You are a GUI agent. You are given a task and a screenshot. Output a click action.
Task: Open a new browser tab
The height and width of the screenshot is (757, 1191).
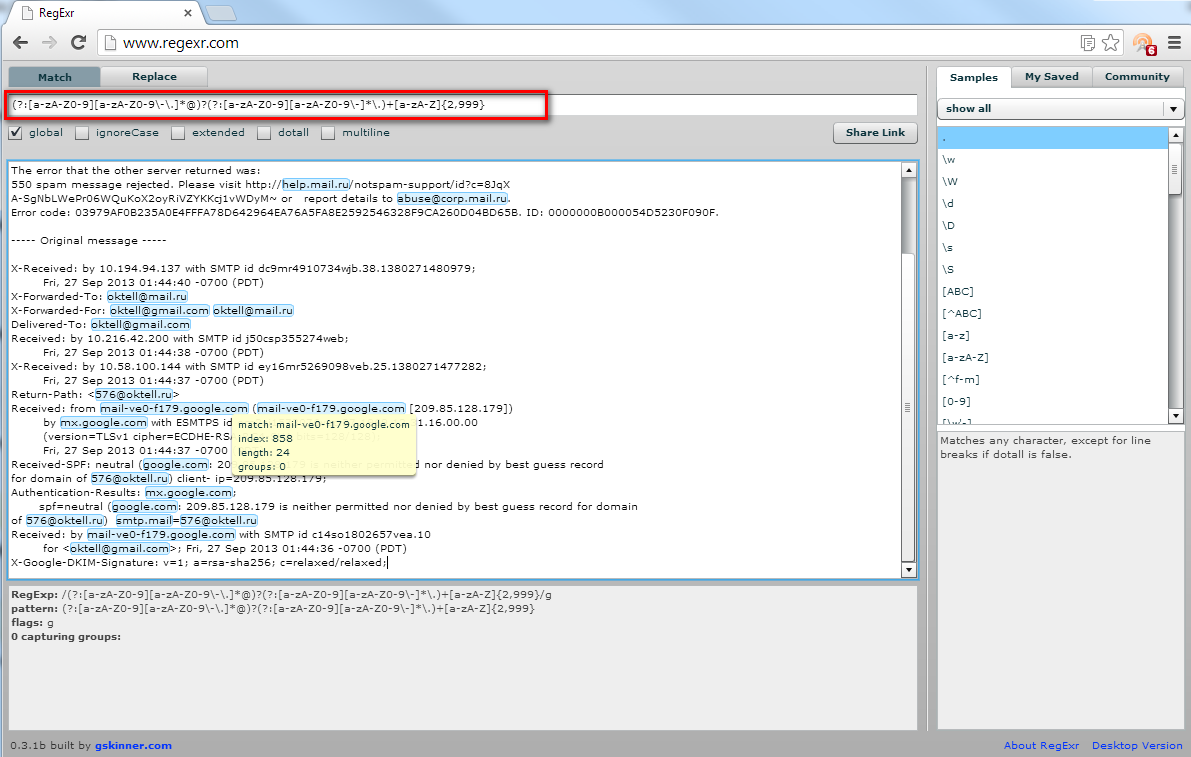pos(221,12)
